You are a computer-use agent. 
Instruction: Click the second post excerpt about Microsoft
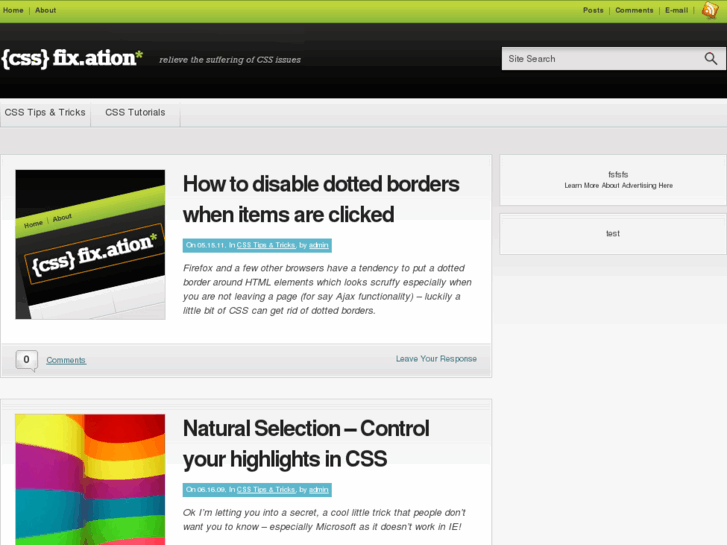click(x=324, y=519)
